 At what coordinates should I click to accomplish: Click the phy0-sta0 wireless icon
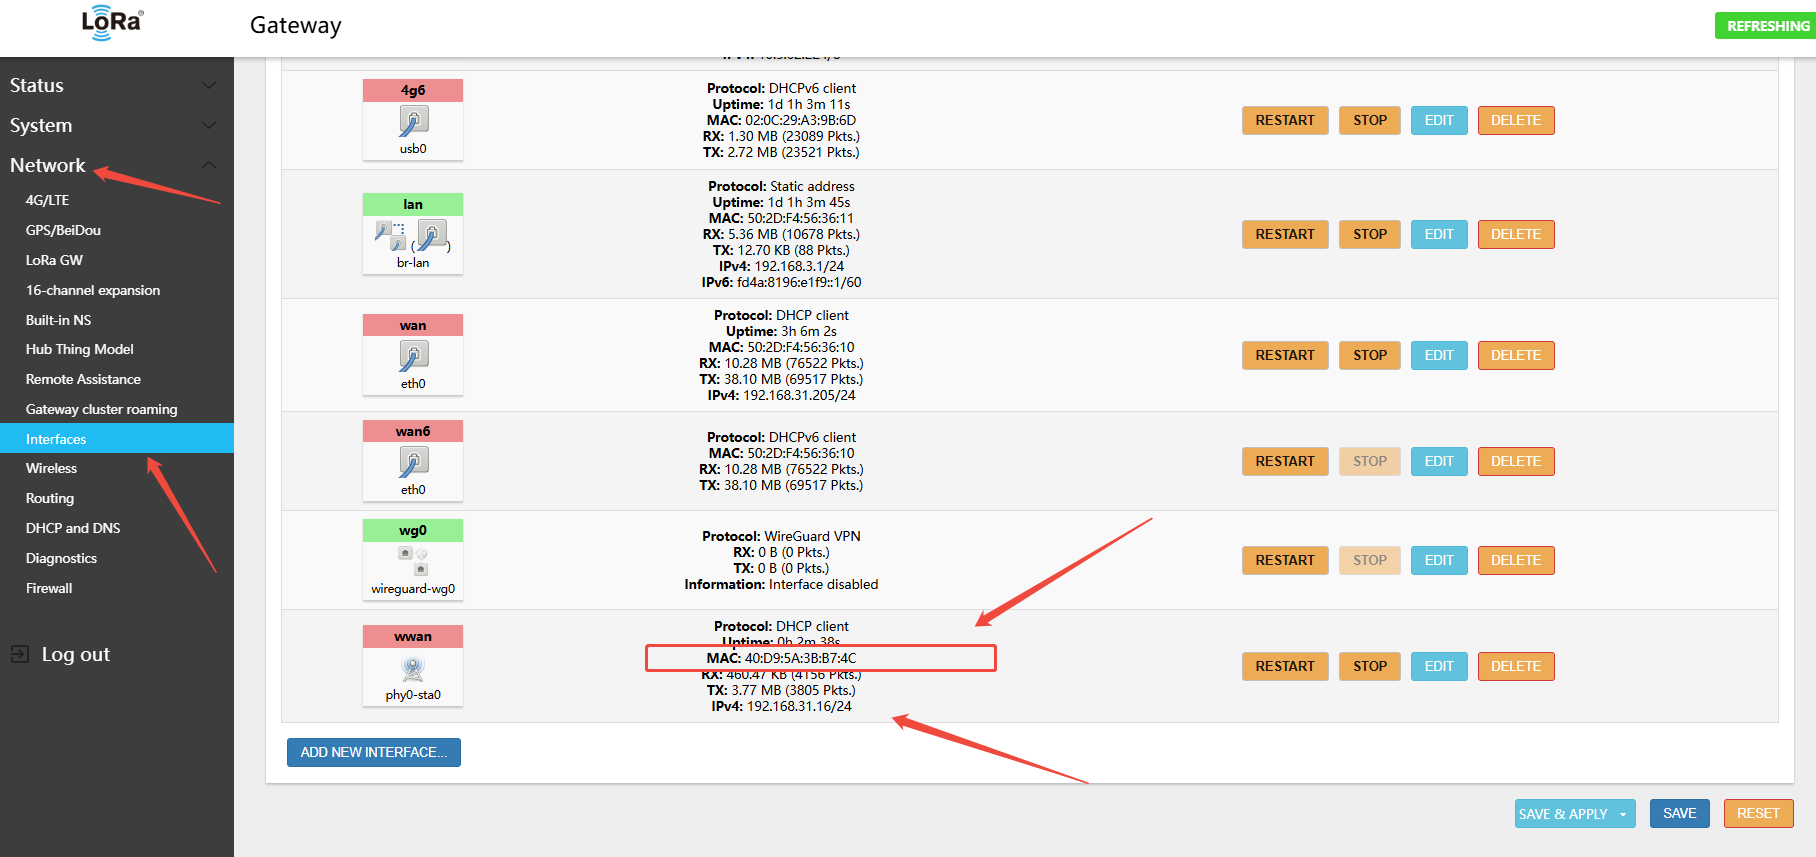413,668
